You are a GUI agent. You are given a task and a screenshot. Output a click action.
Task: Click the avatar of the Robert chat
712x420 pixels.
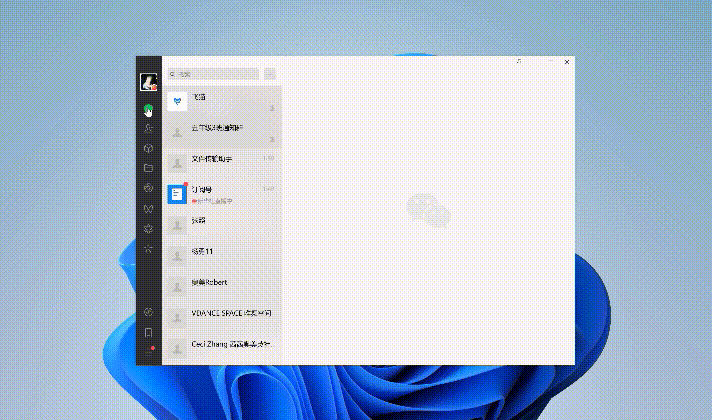177,287
